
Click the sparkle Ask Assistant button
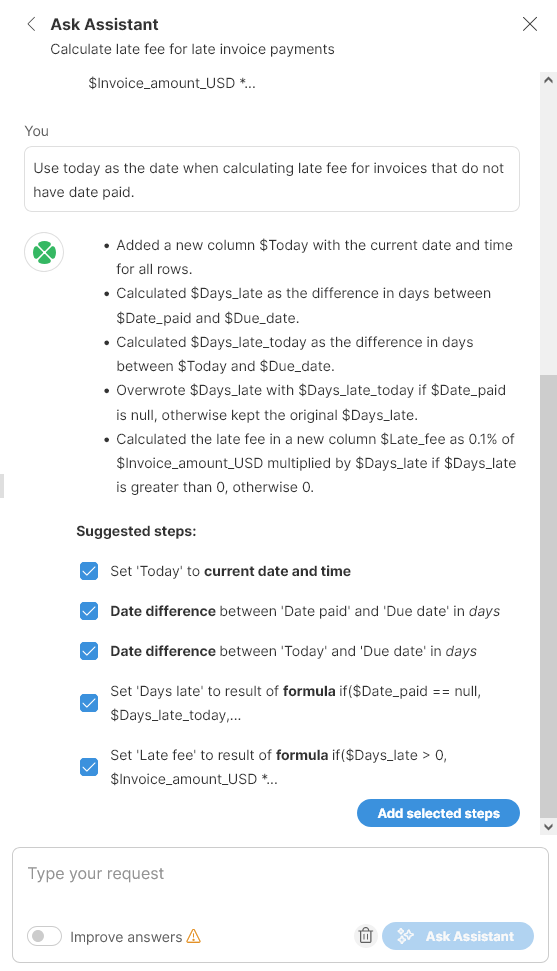point(458,936)
